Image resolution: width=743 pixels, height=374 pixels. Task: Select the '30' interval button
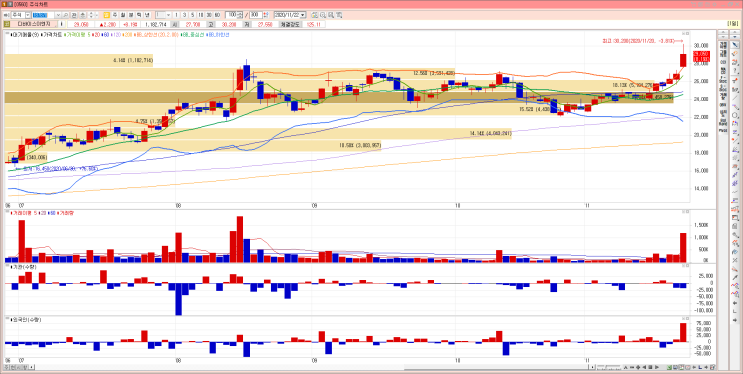coord(209,15)
